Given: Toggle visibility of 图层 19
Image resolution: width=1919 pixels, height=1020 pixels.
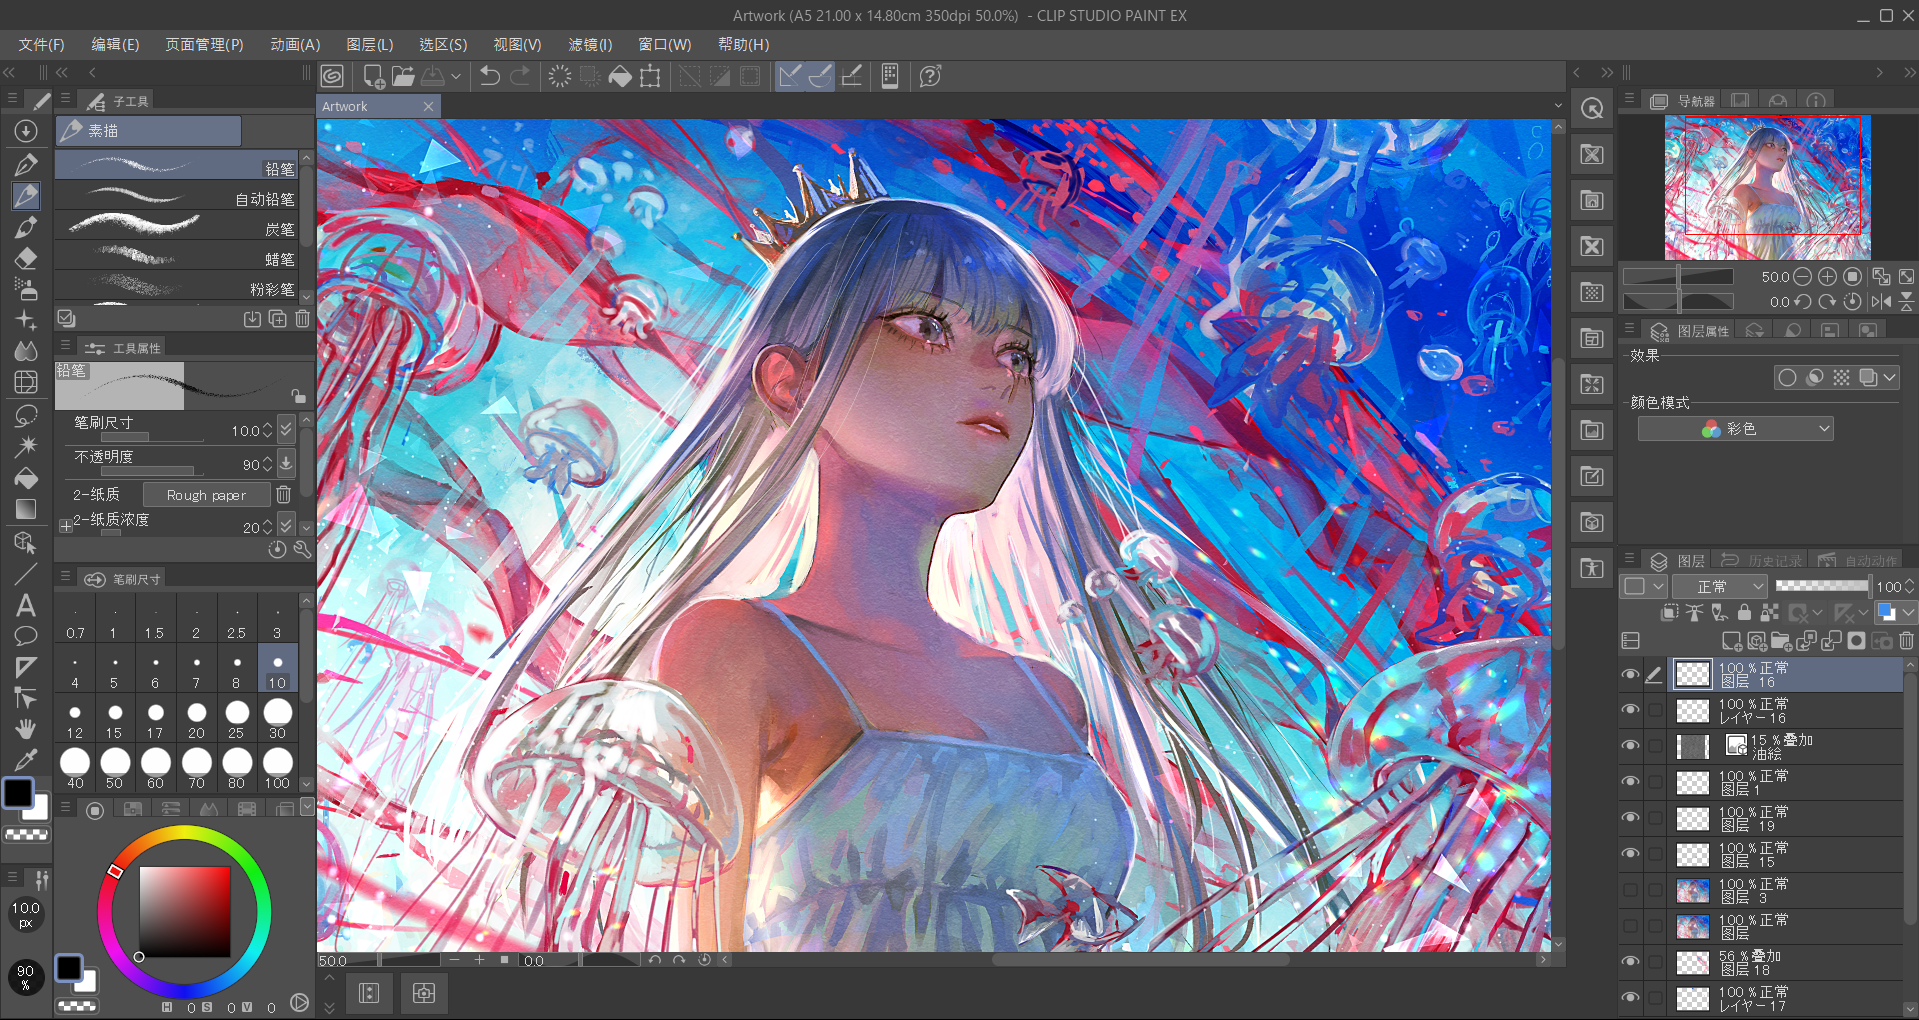Looking at the screenshot, I should pyautogui.click(x=1630, y=818).
